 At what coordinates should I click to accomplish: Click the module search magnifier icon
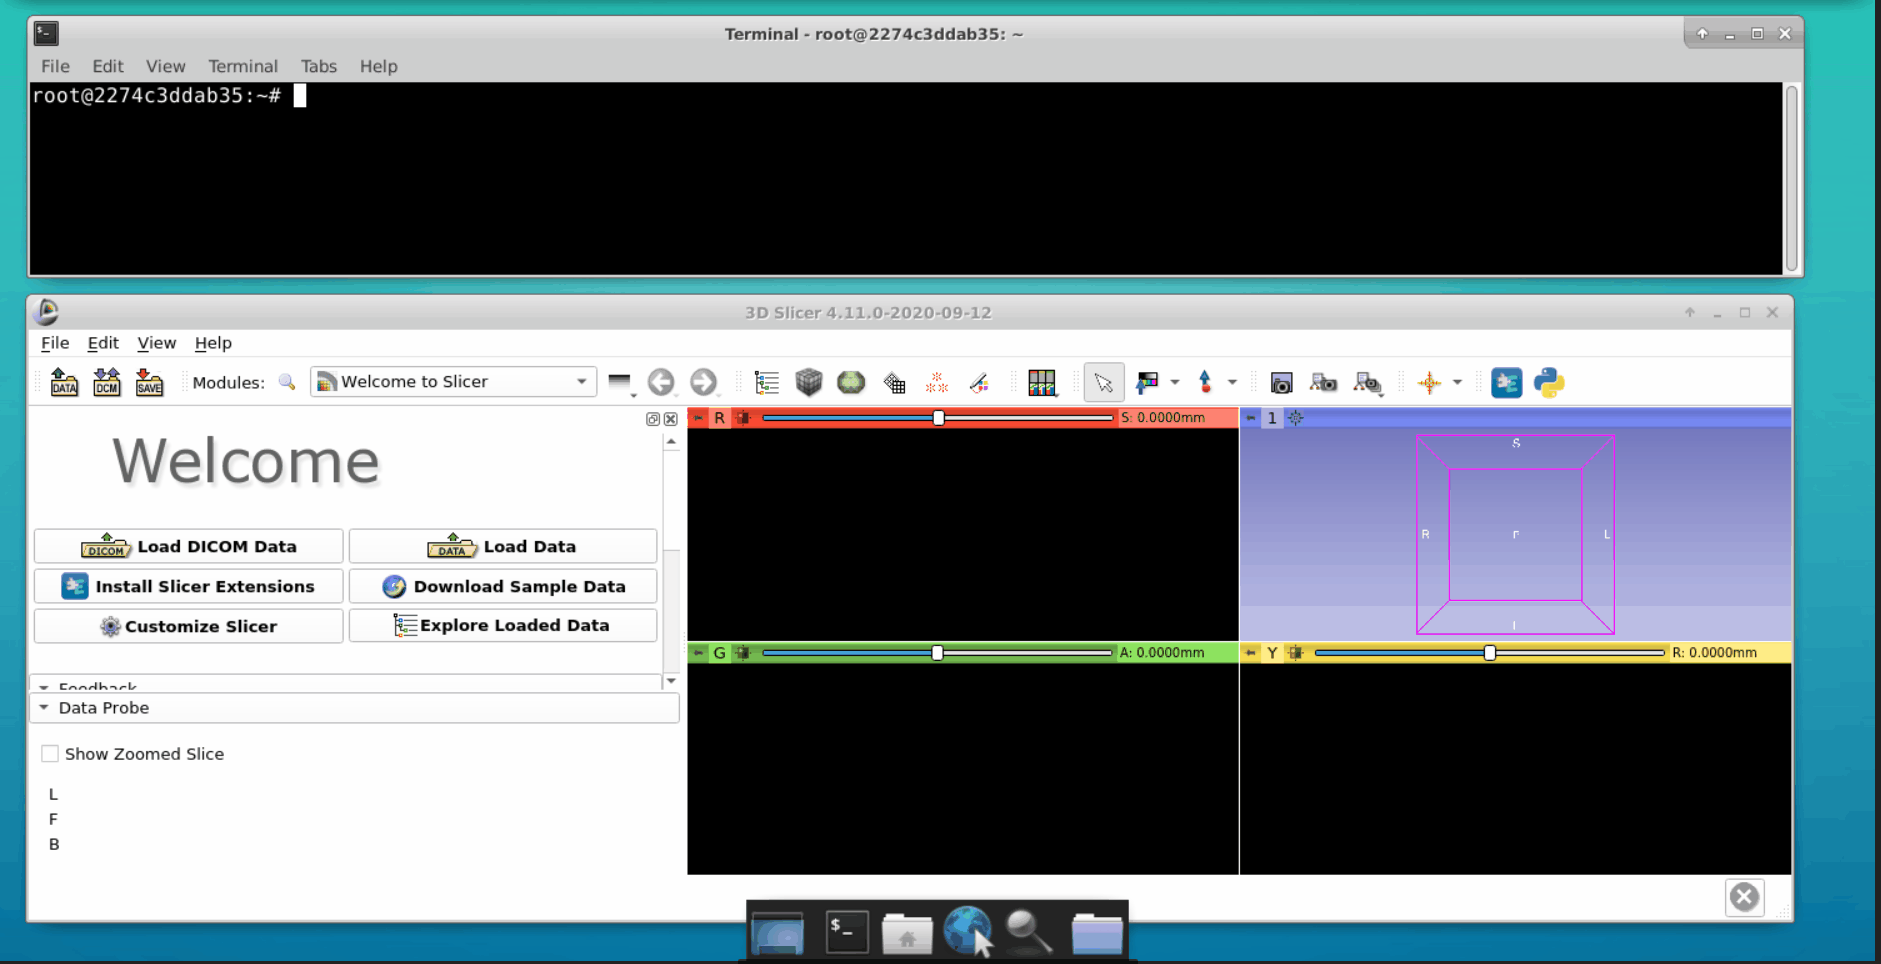pos(287,382)
